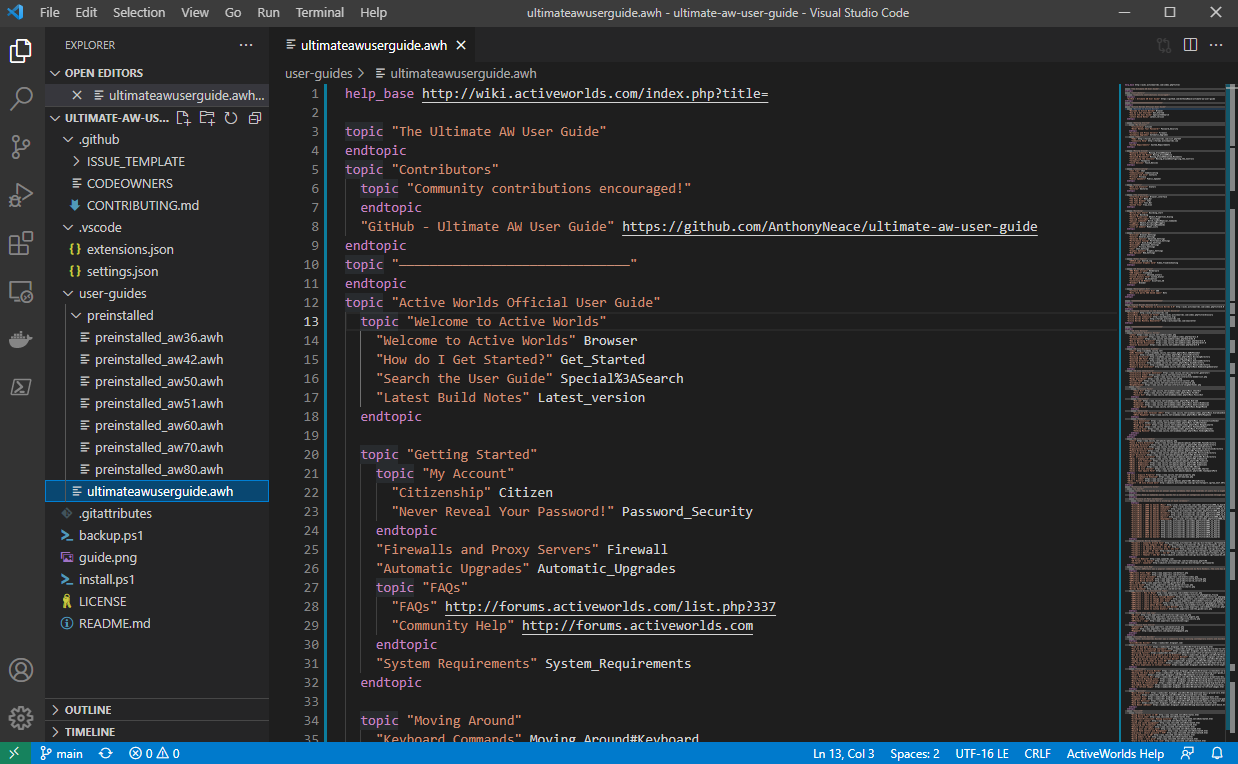Select the ultimateawuserguide.awh editor tab
Image resolution: width=1238 pixels, height=764 pixels.
pos(374,45)
